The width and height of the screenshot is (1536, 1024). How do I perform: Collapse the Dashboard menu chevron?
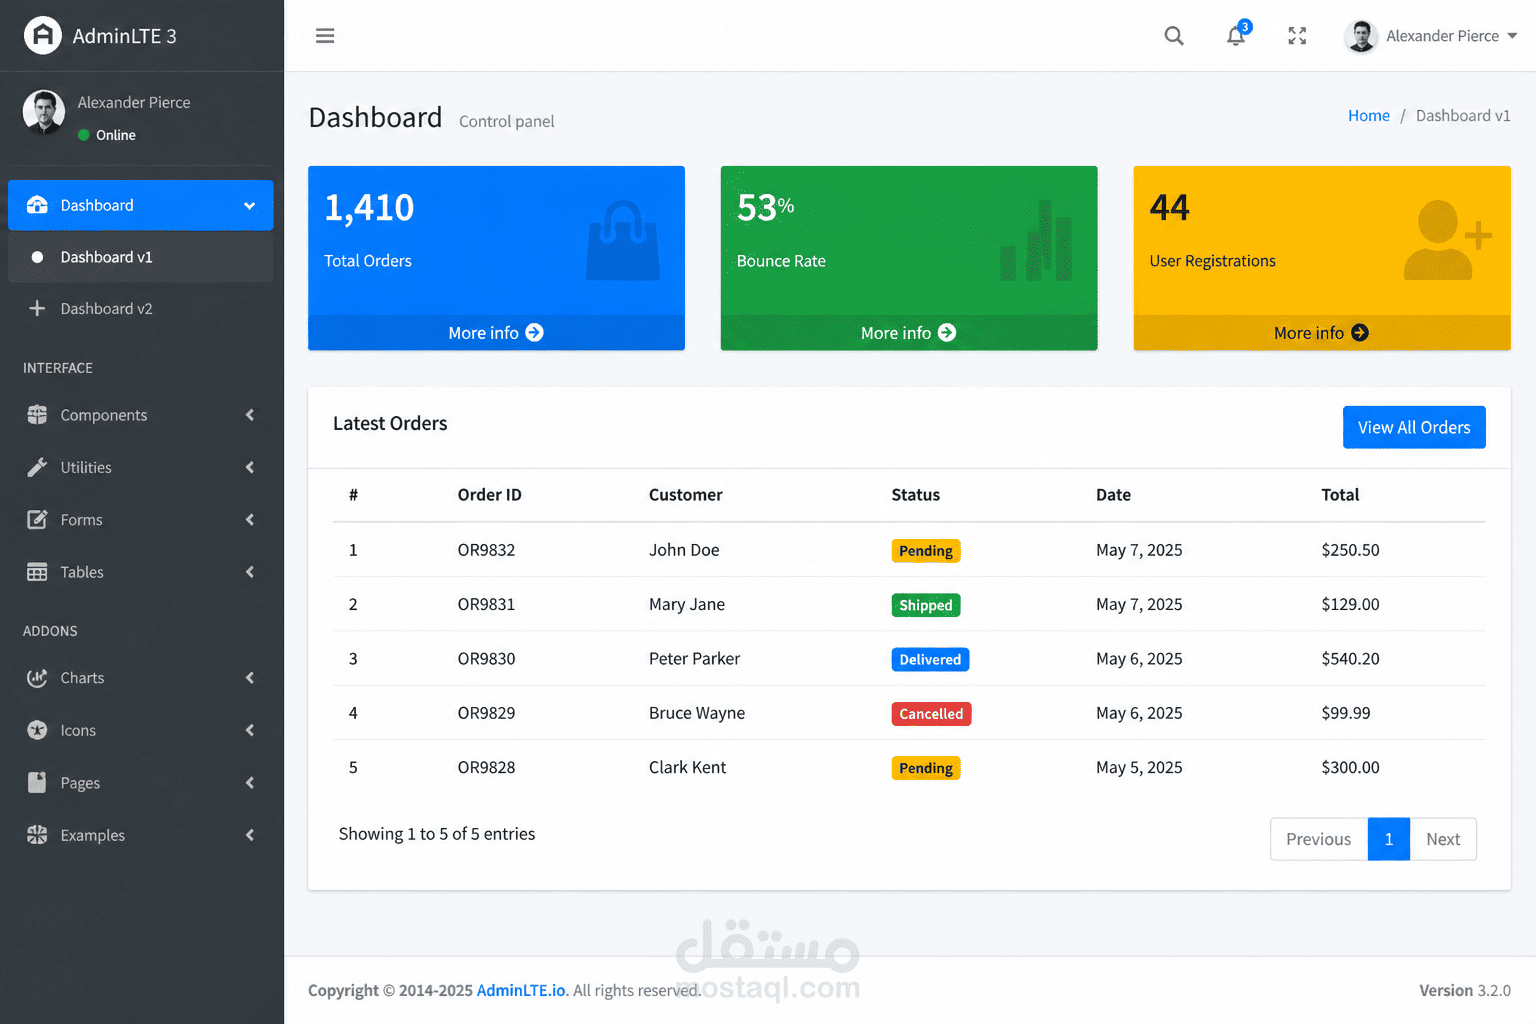(x=249, y=206)
